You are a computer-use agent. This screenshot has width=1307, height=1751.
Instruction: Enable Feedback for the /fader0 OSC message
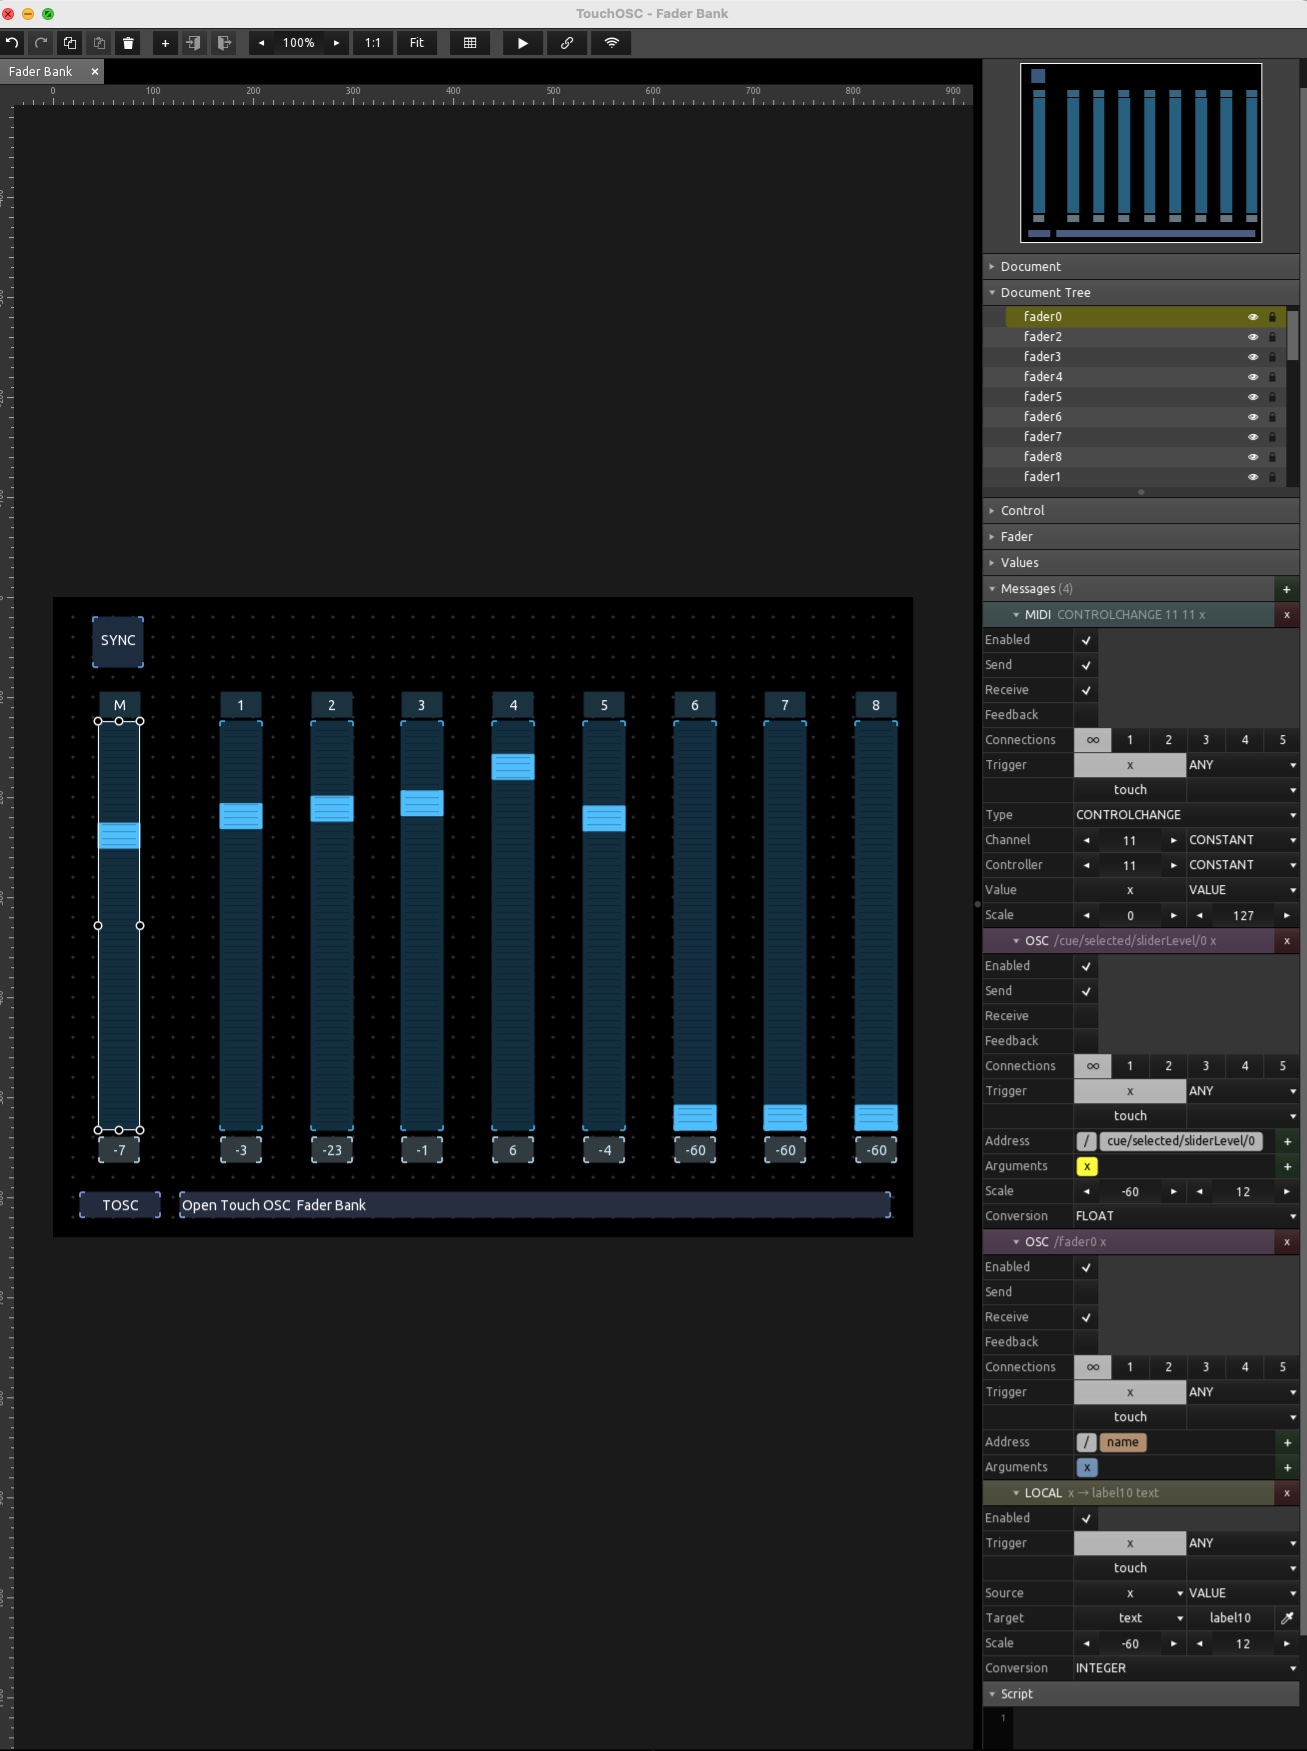tap(1086, 1342)
